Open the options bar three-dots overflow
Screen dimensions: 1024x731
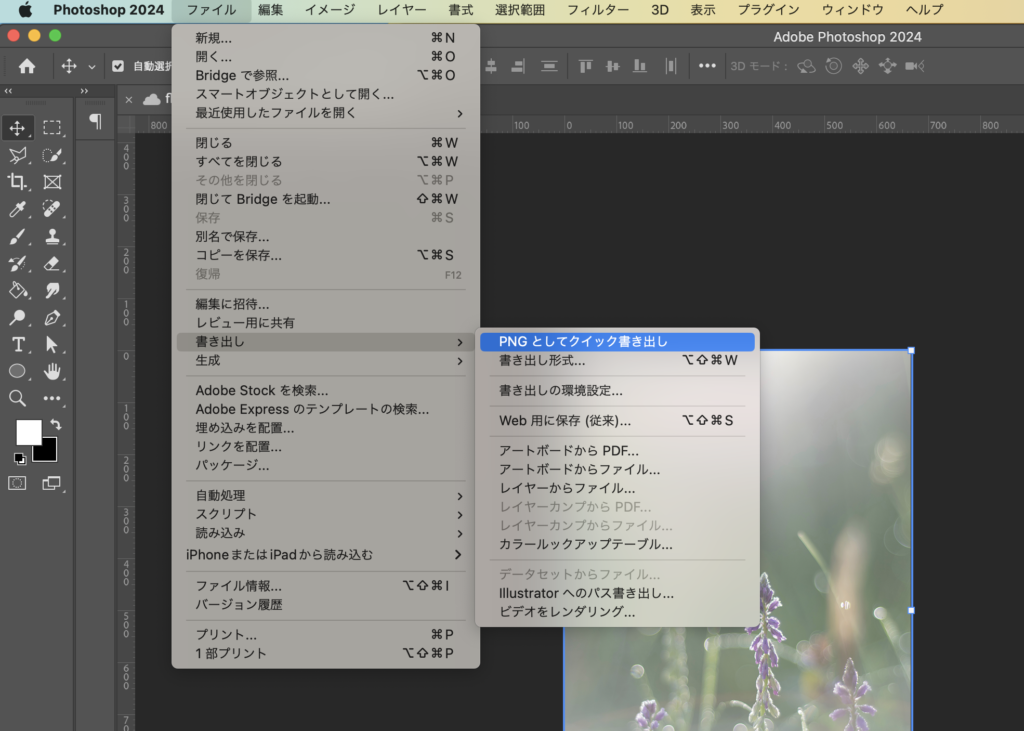(707, 66)
